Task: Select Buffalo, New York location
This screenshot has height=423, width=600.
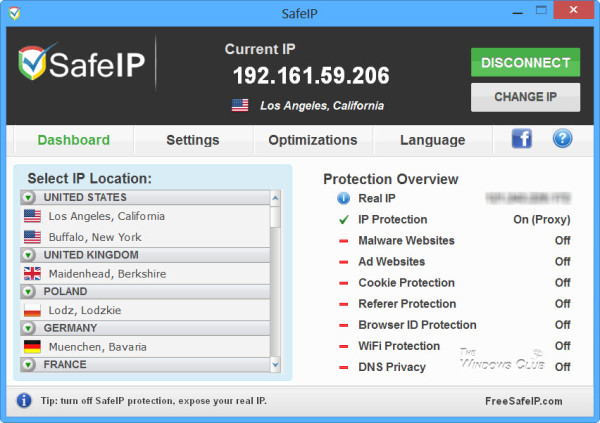Action: [x=145, y=237]
